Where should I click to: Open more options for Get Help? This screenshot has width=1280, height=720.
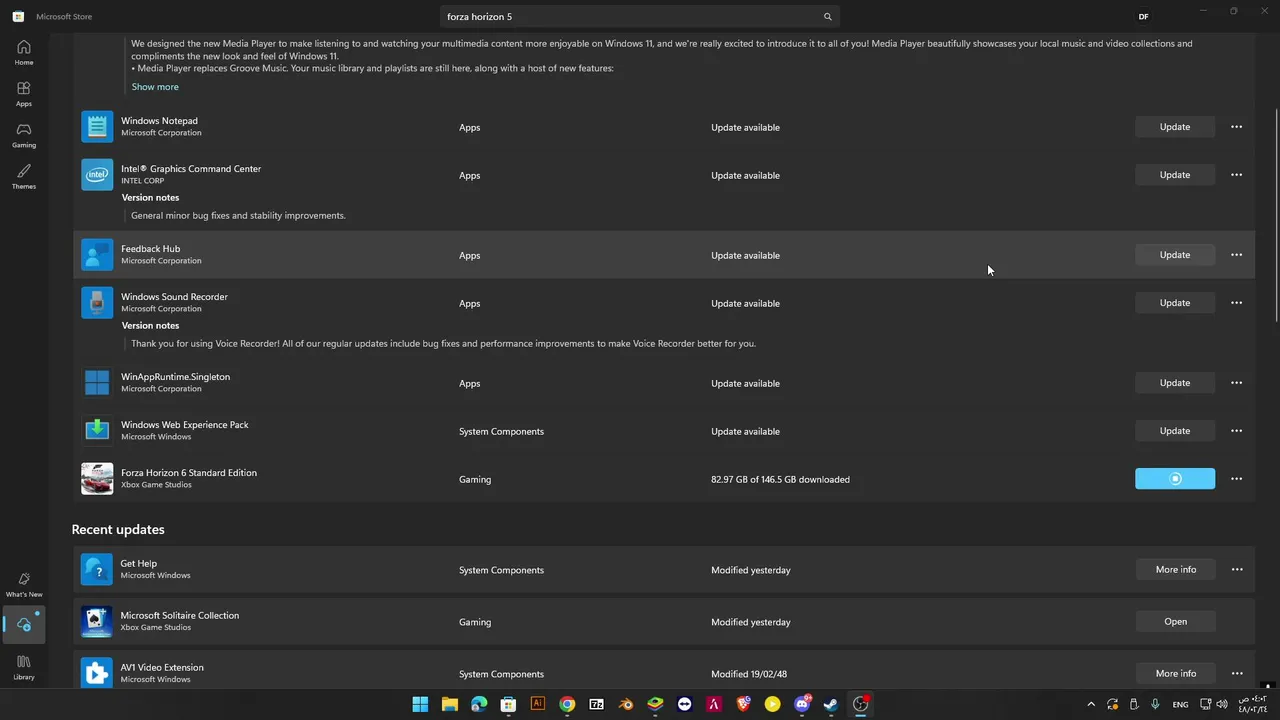tap(1237, 570)
